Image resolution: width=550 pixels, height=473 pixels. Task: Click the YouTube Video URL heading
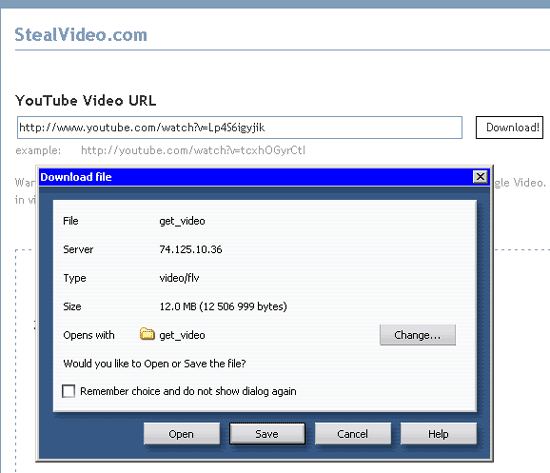86,101
